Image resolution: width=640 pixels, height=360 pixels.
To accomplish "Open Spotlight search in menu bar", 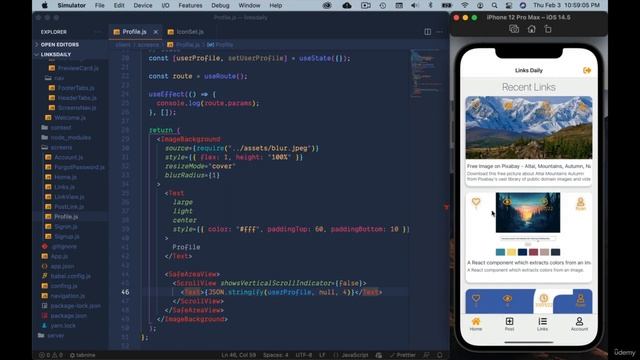I will [494, 5].
